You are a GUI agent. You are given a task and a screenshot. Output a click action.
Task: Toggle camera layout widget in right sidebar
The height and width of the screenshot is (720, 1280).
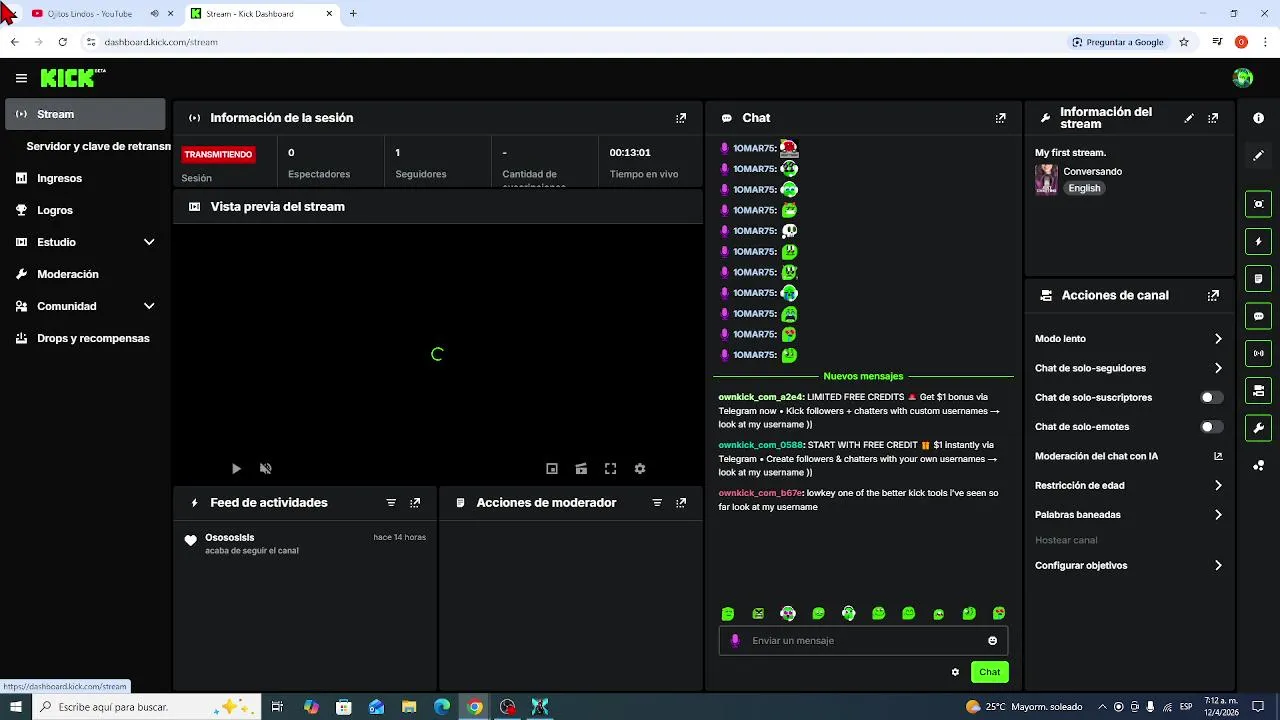click(x=1258, y=390)
